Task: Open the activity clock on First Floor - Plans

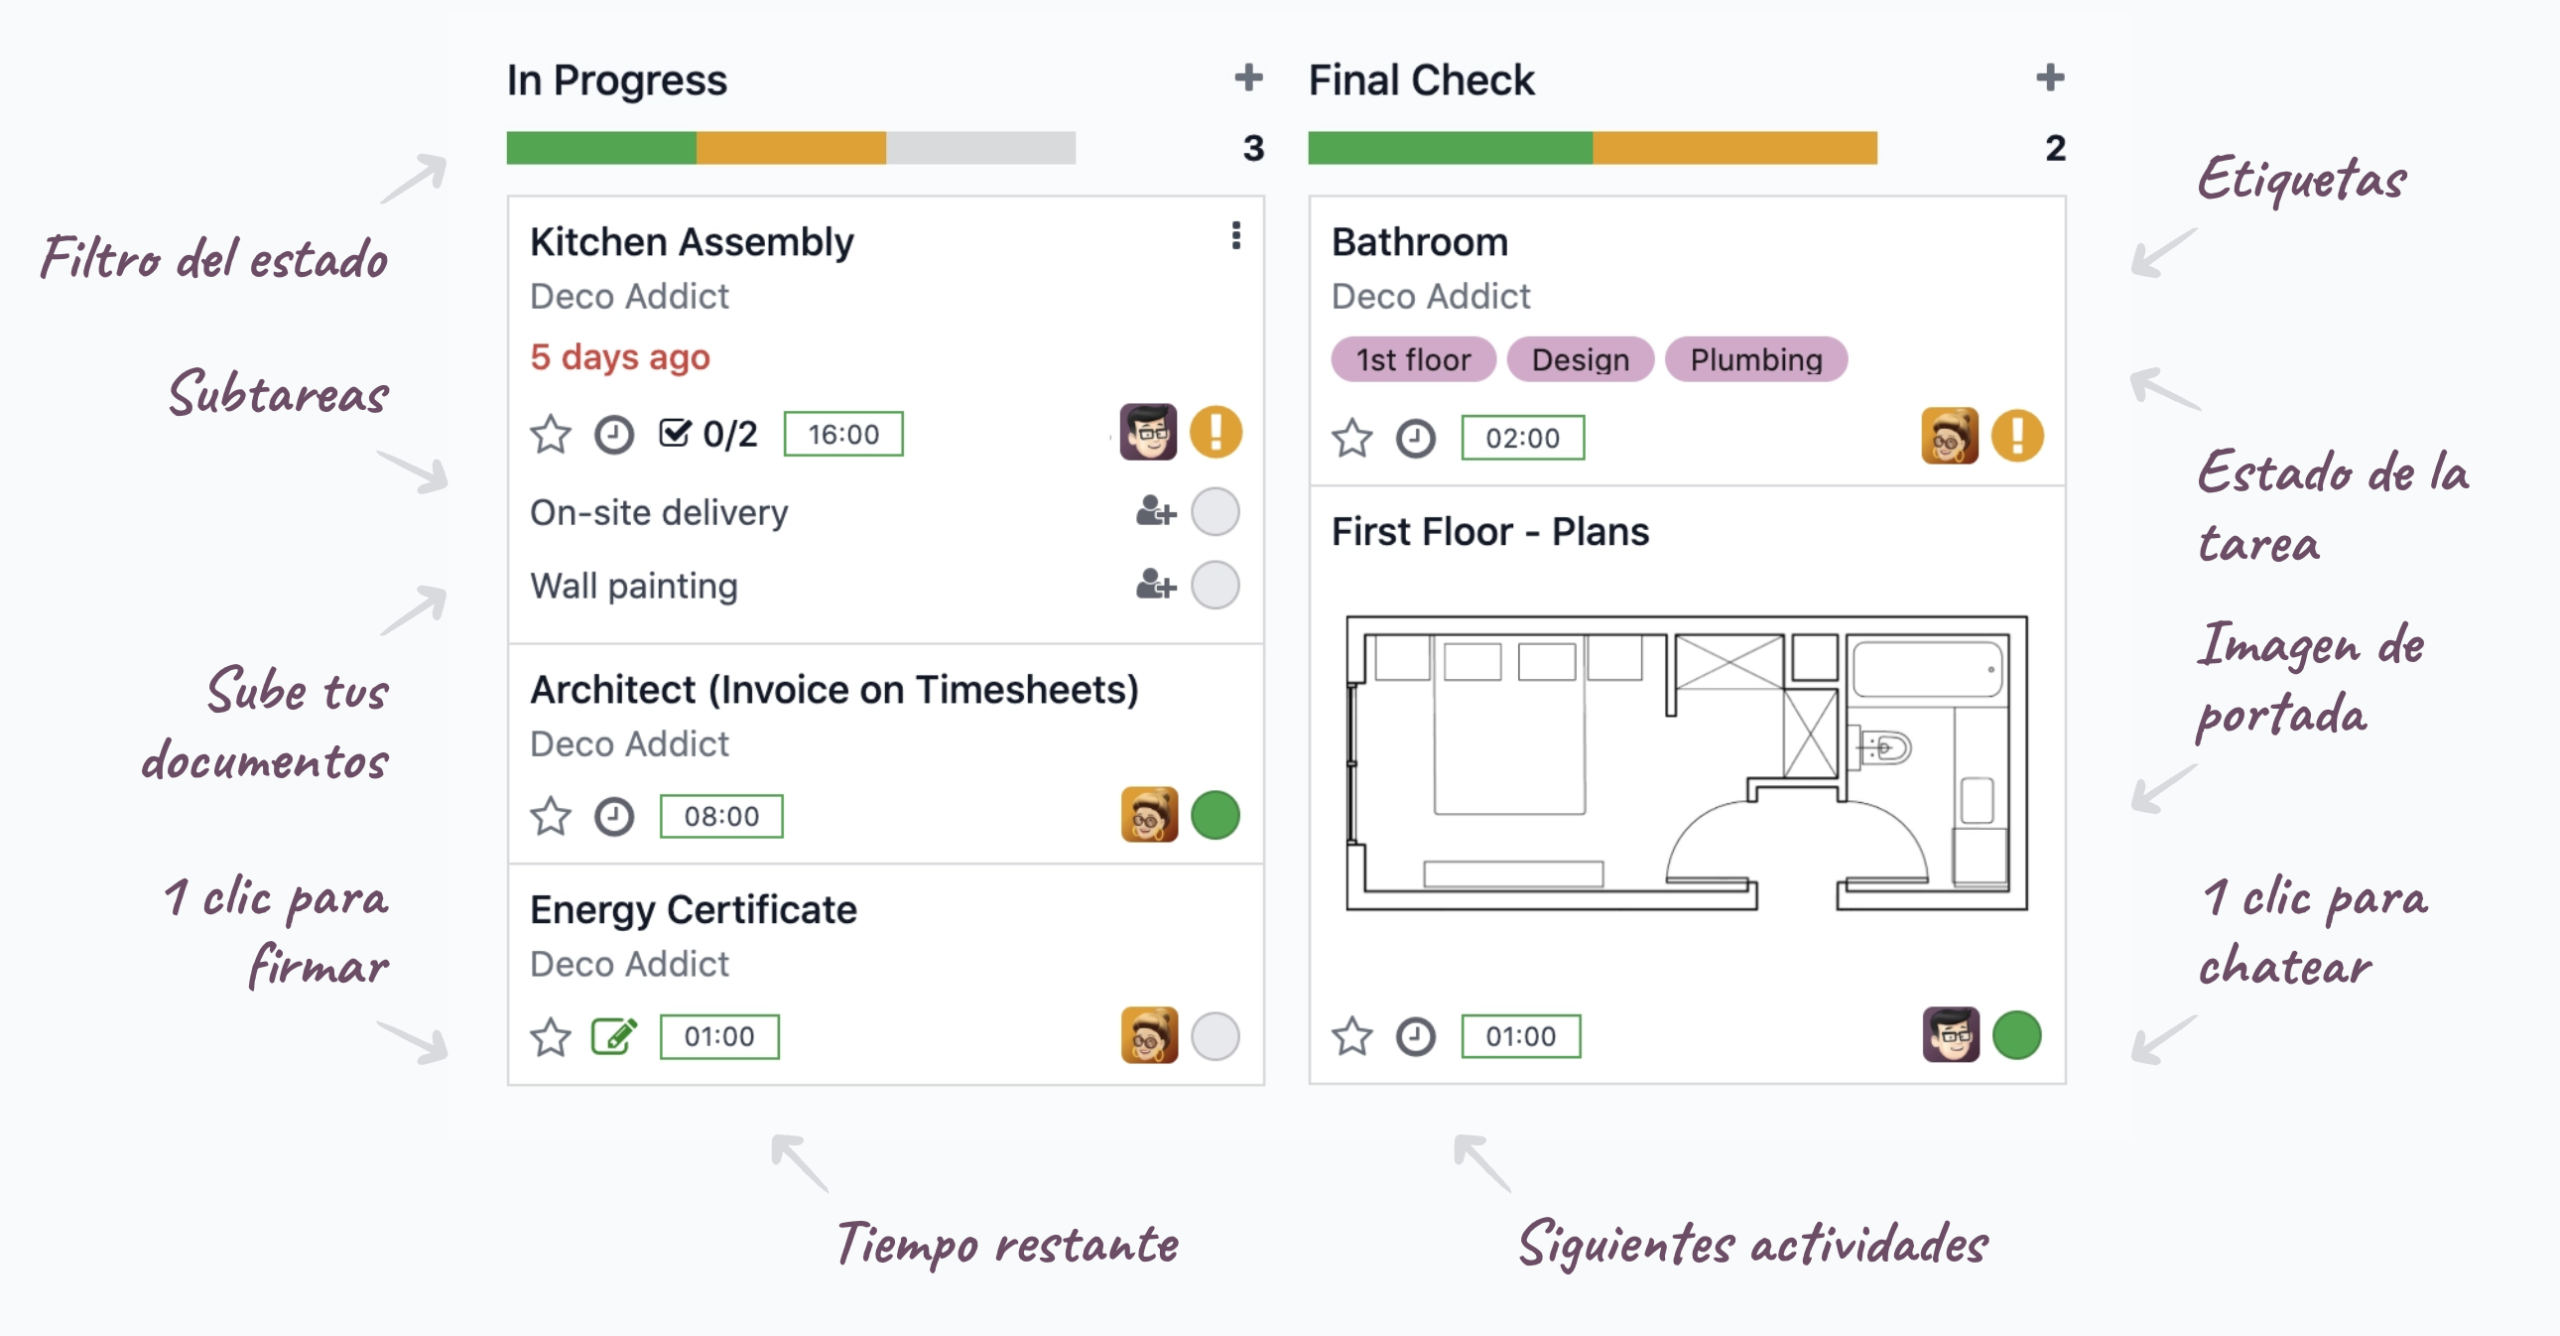Action: pyautogui.click(x=1415, y=1036)
